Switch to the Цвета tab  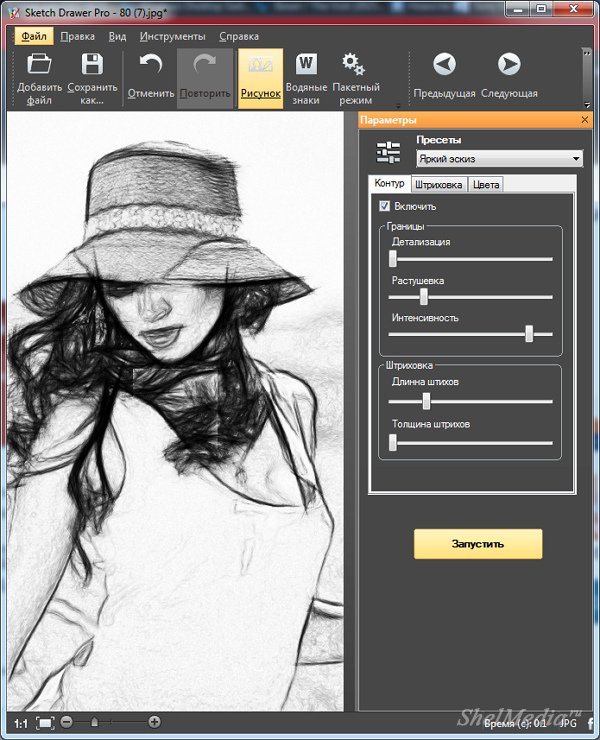486,184
